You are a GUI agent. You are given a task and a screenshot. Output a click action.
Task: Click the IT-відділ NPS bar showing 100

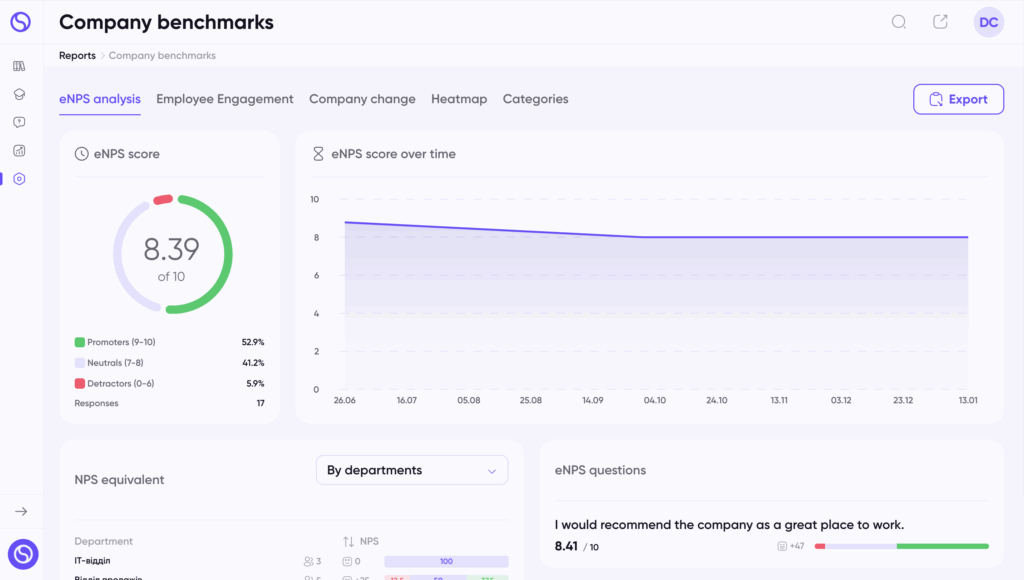coord(446,561)
